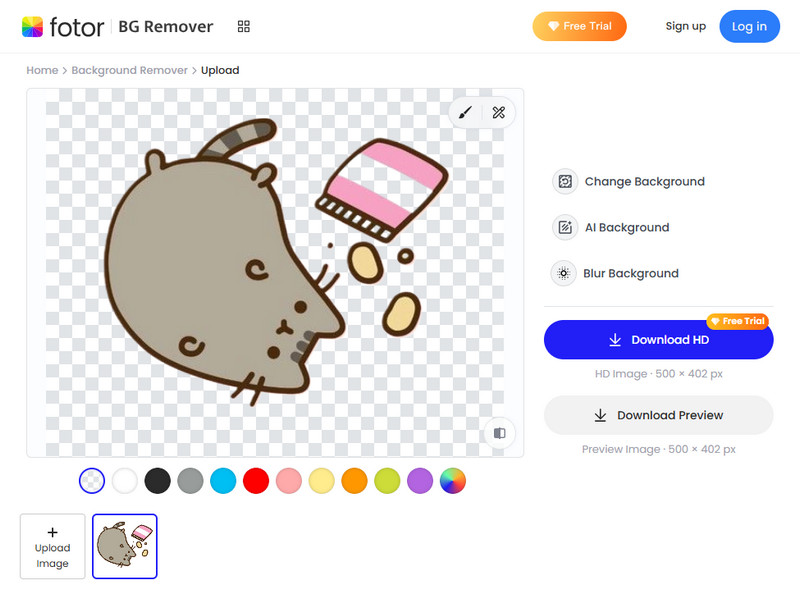Select the lime green background swatch
Image resolution: width=800 pixels, height=599 pixels.
click(x=387, y=481)
